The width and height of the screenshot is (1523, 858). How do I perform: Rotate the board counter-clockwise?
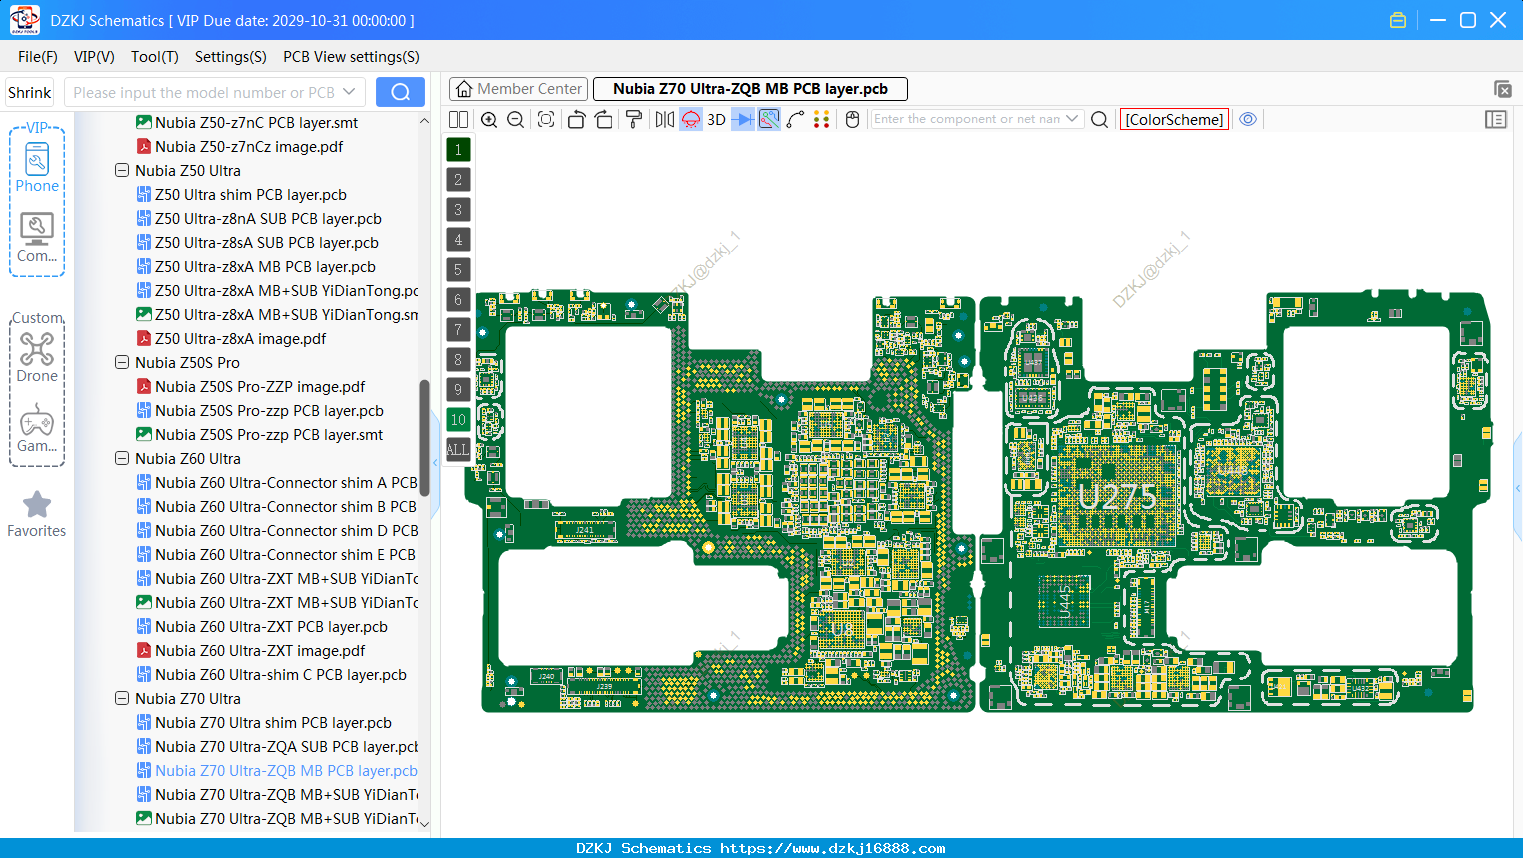click(x=576, y=119)
